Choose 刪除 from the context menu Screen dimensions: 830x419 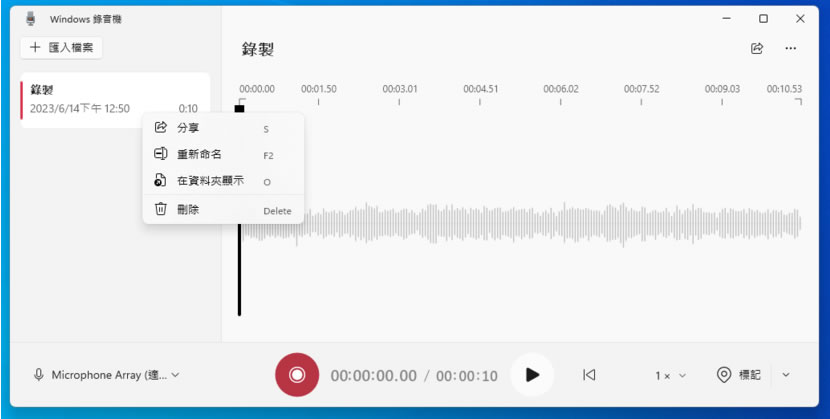point(223,210)
